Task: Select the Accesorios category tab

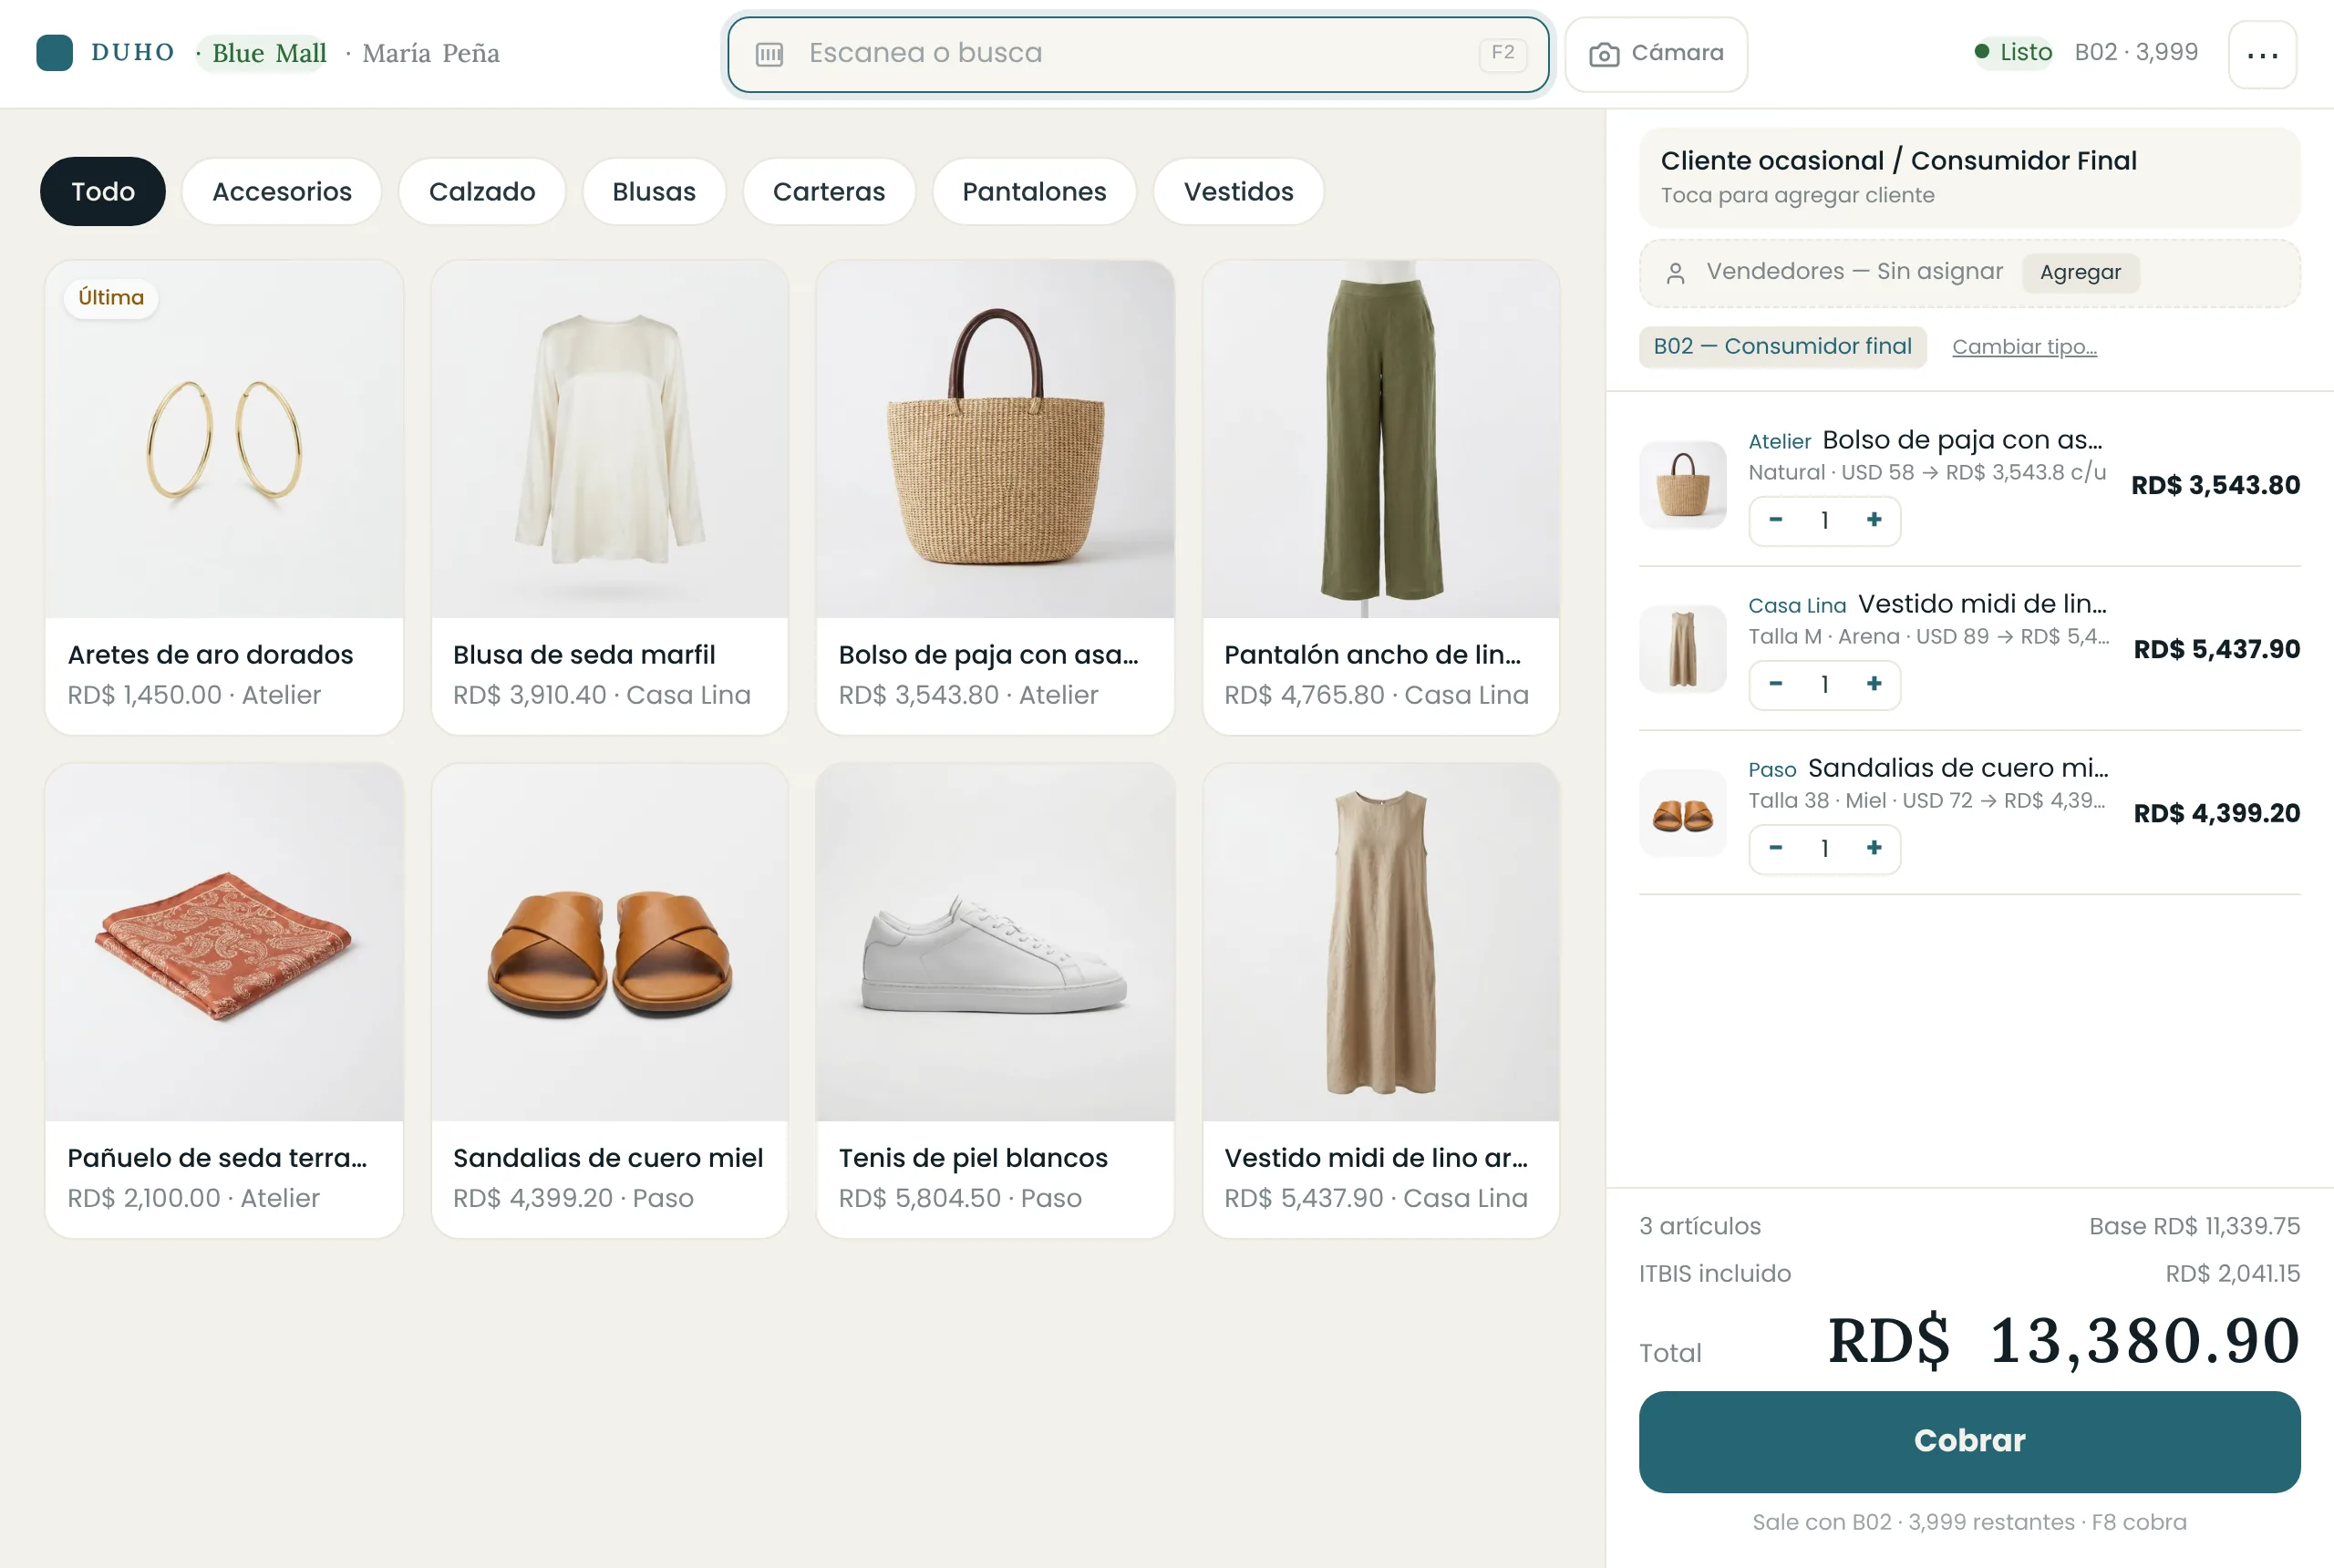Action: click(282, 191)
